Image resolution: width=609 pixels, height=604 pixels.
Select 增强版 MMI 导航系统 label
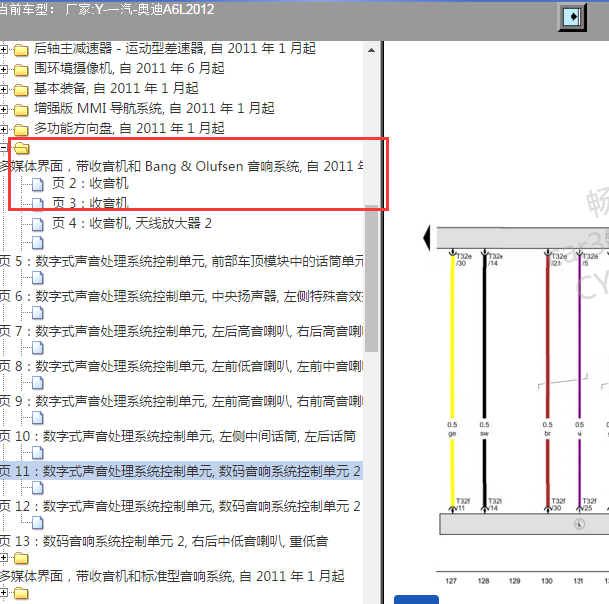154,108
